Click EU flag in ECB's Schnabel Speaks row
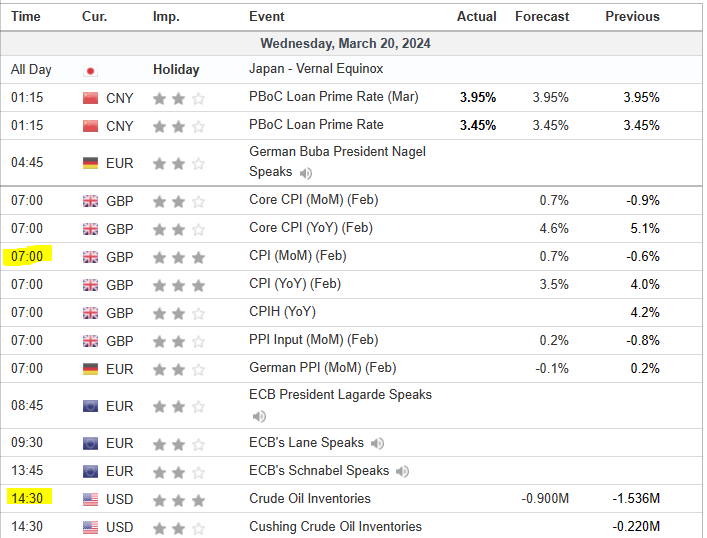 [91, 471]
